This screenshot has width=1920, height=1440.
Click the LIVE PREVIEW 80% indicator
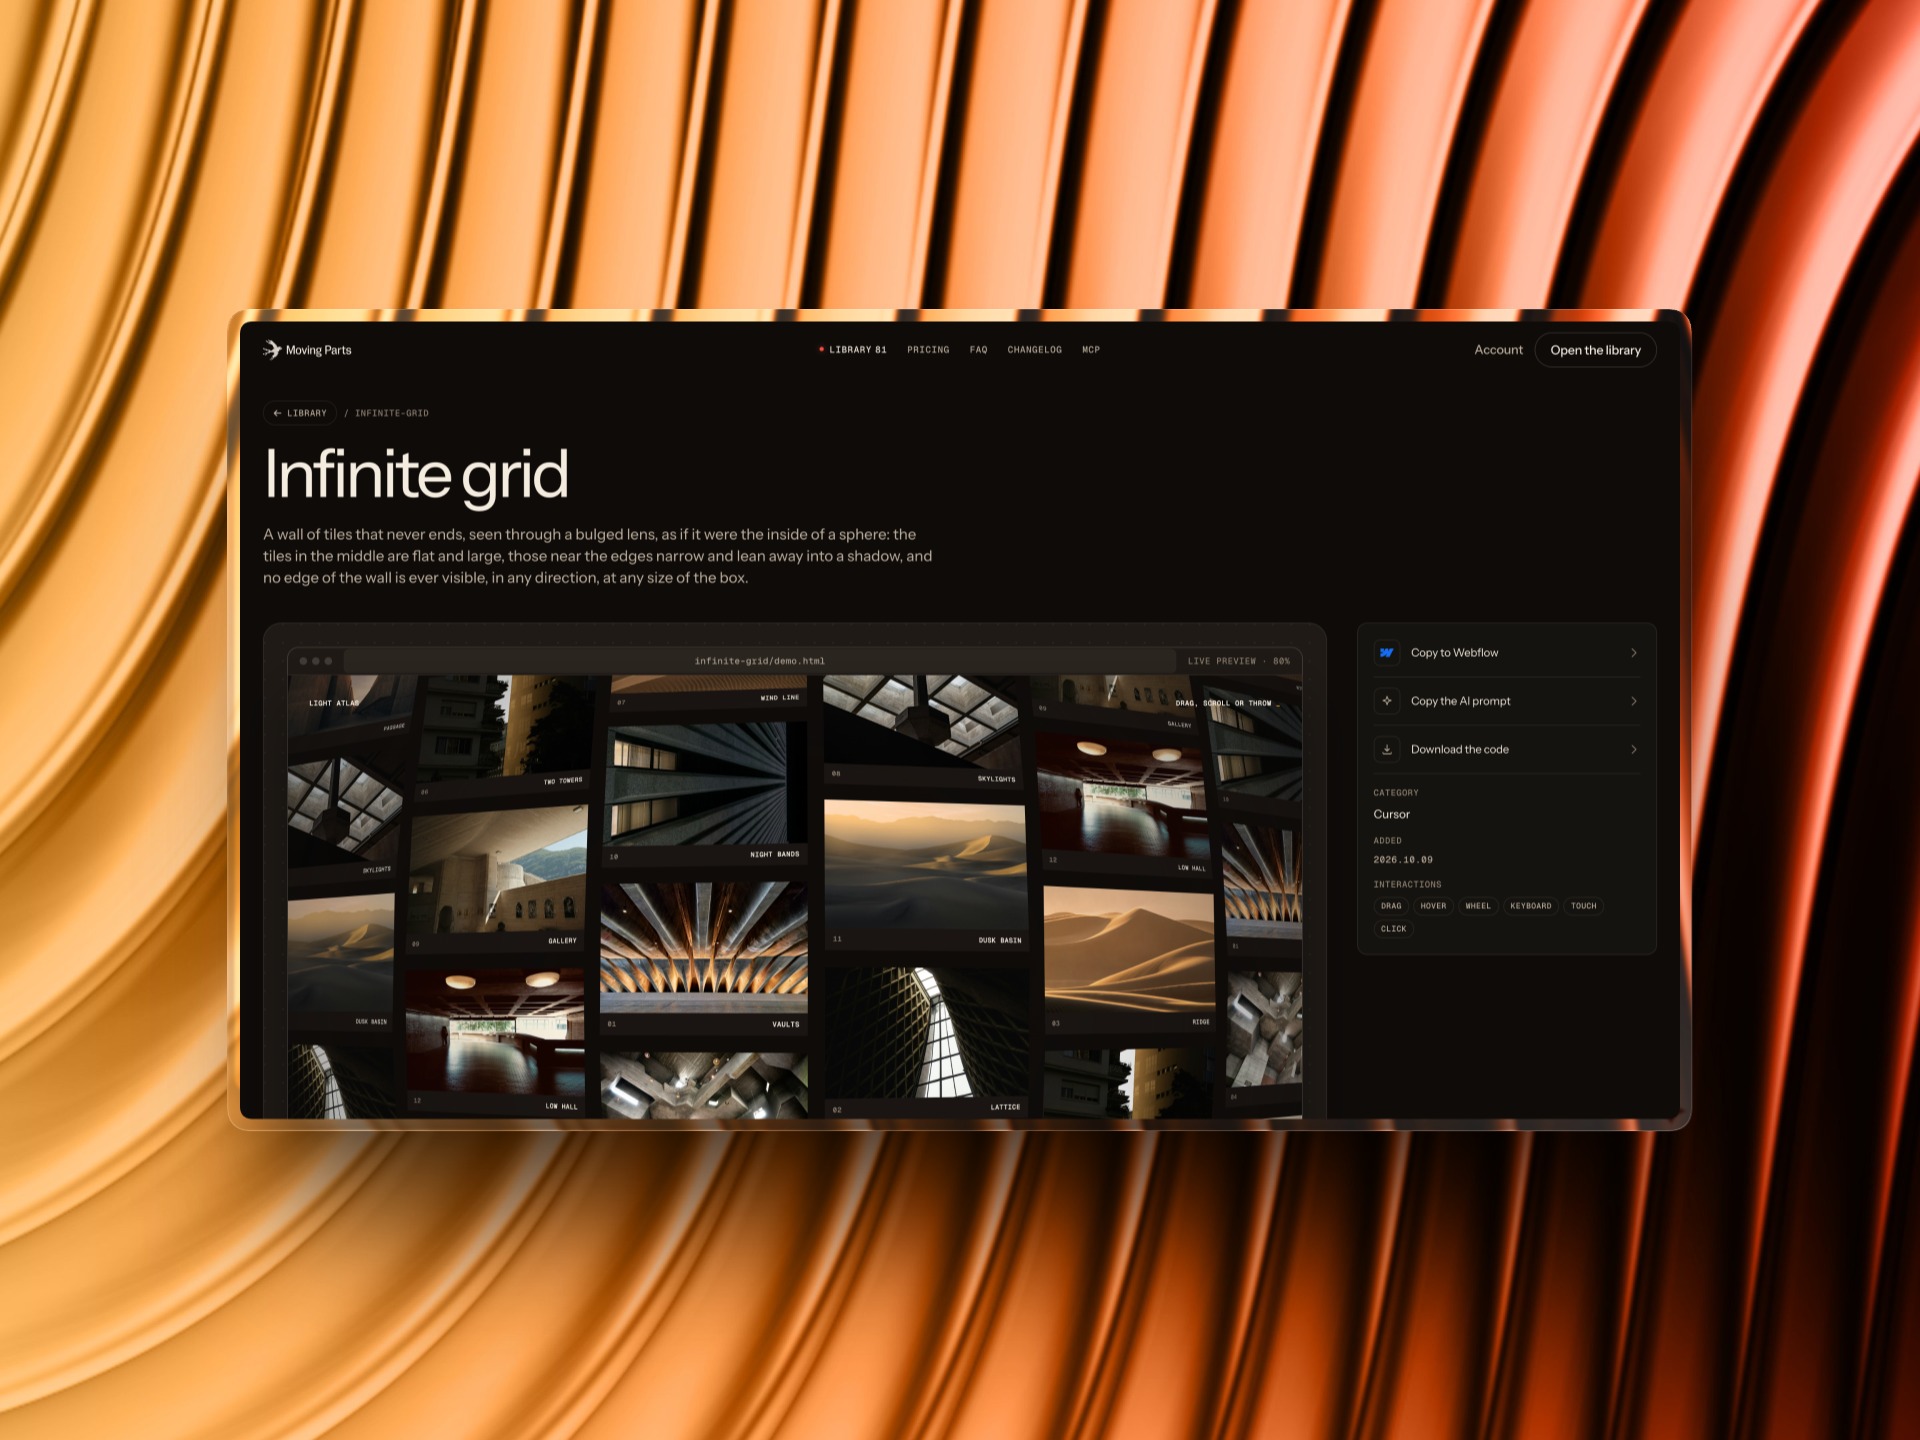tap(1238, 661)
